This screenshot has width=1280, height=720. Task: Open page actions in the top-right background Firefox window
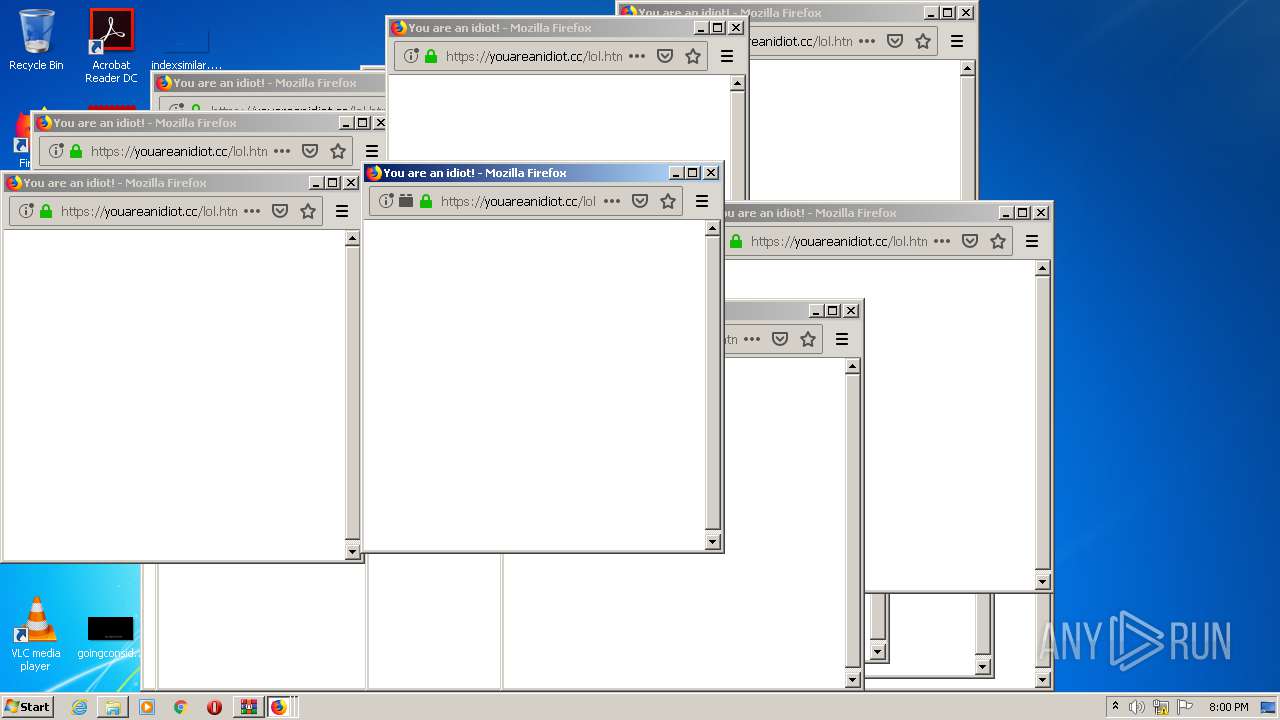pos(867,41)
